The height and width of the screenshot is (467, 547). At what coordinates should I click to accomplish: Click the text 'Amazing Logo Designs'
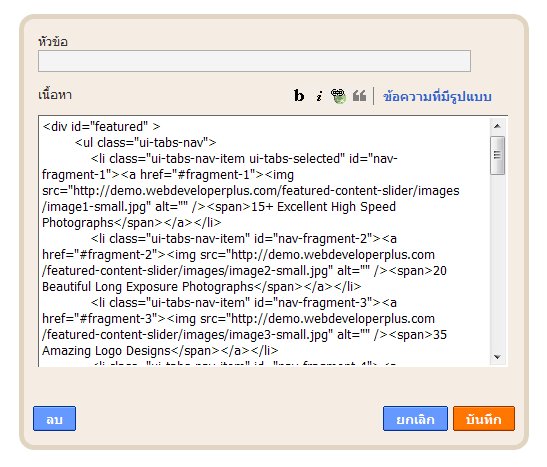pos(106,351)
